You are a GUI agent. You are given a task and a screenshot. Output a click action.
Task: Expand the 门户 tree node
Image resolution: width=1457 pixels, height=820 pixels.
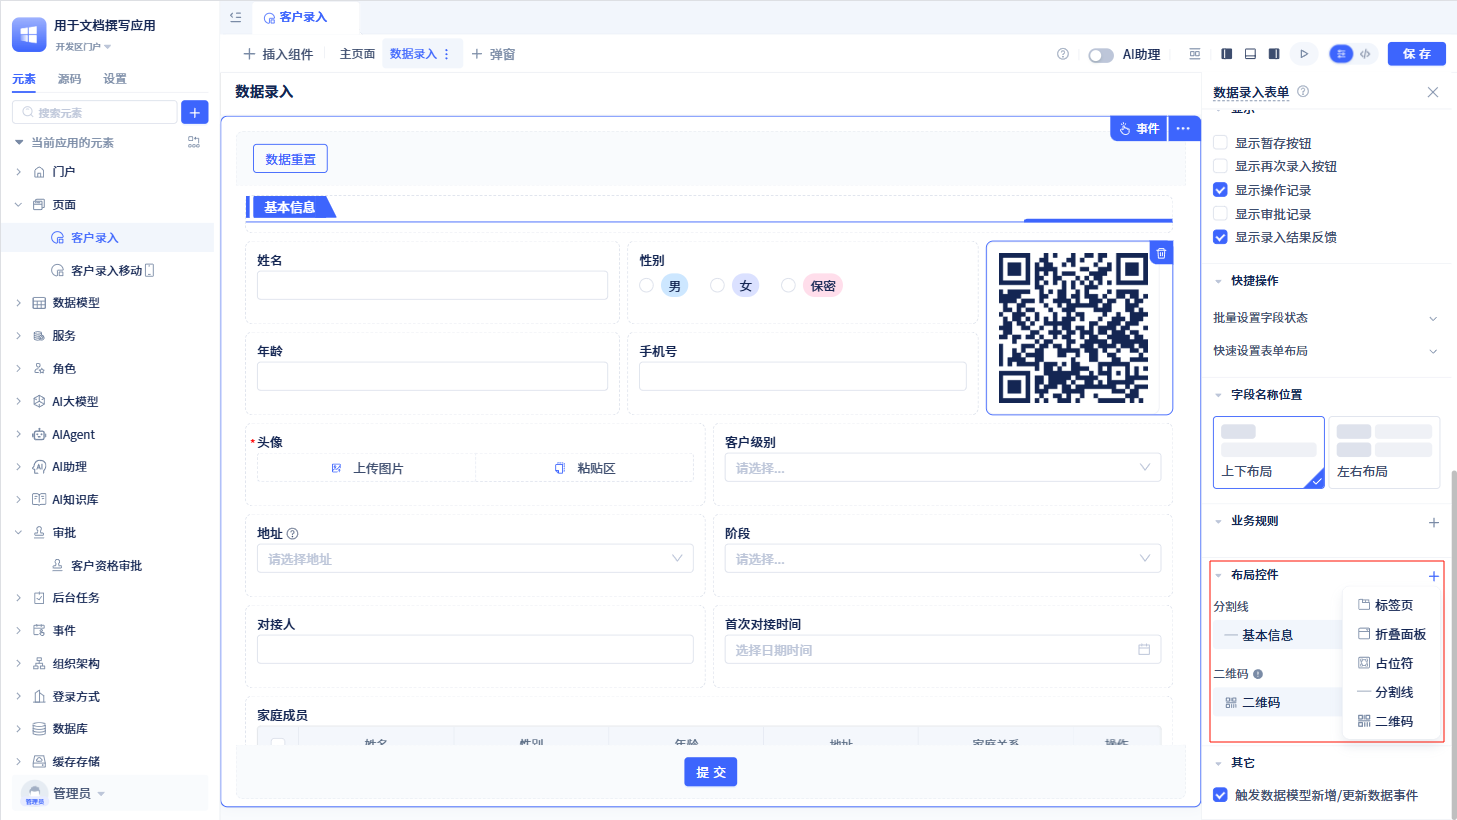[x=18, y=172]
